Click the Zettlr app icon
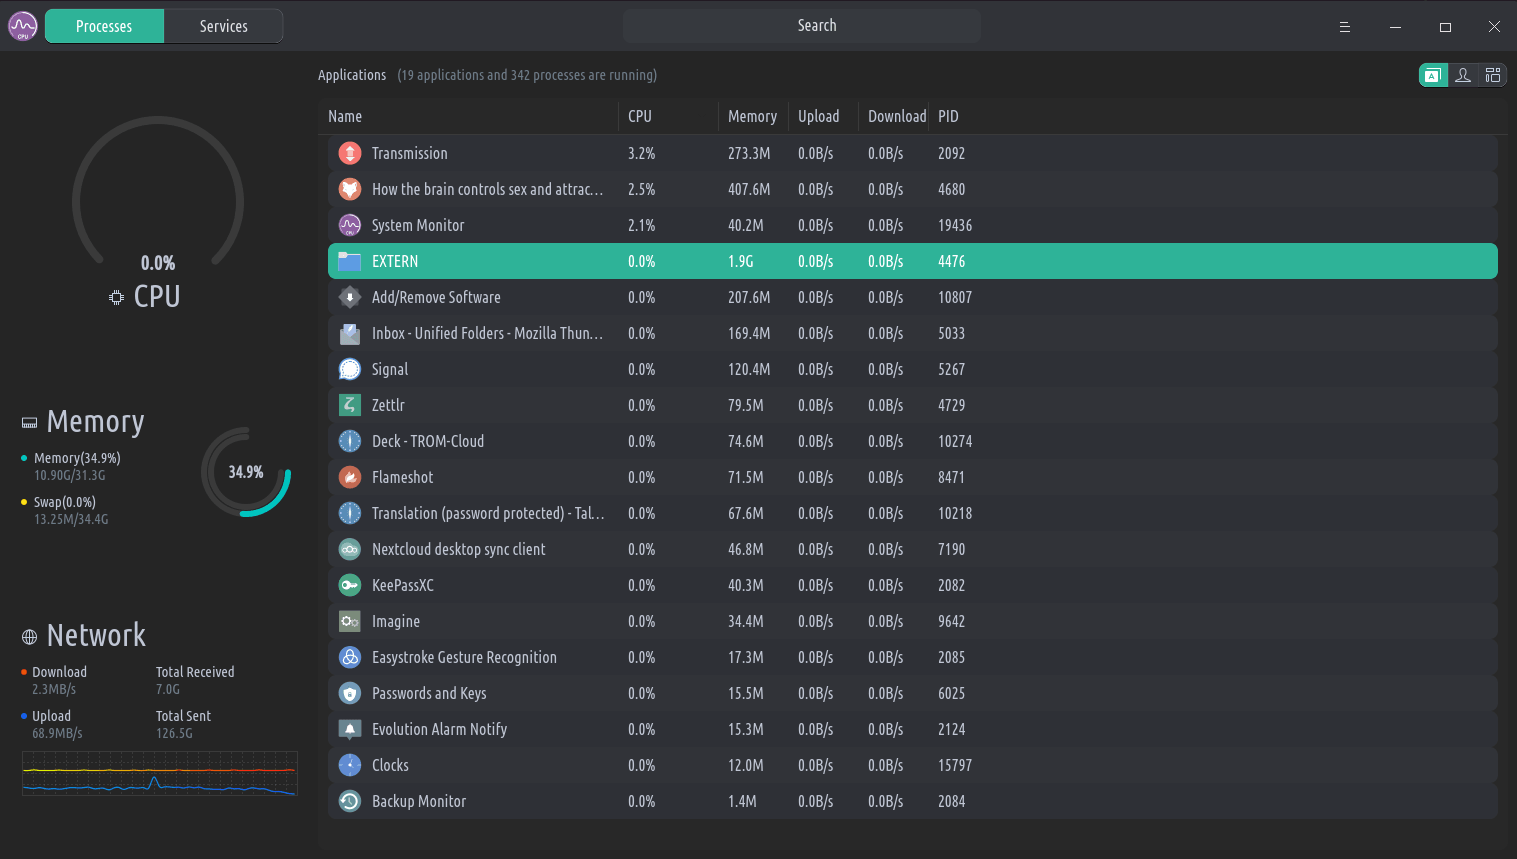This screenshot has height=859, width=1517. [x=349, y=405]
